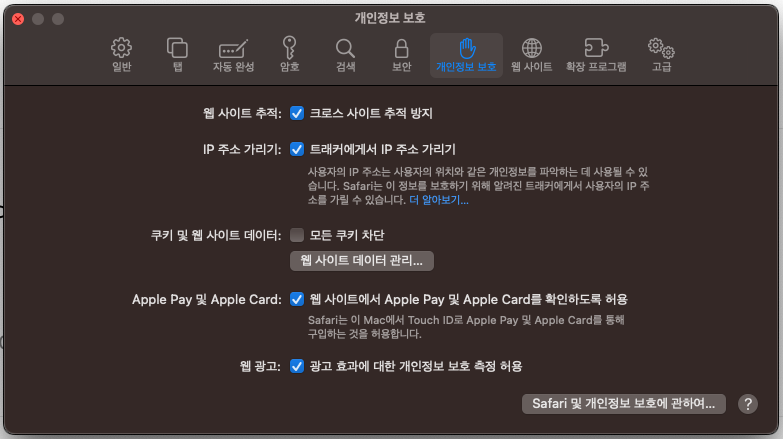Click the window title 개인정보 보호
This screenshot has width=783, height=439.
[x=390, y=18]
